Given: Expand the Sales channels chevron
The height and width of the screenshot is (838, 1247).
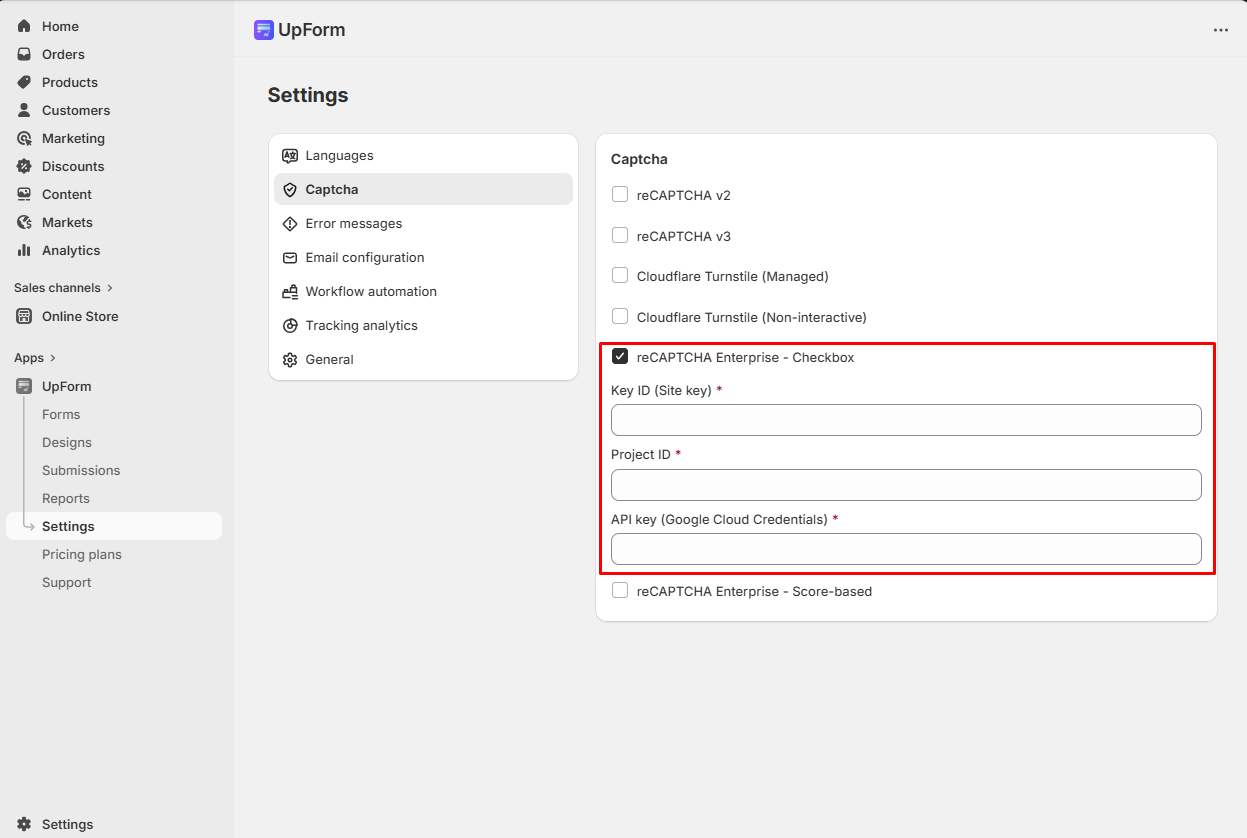Looking at the screenshot, I should click(110, 288).
